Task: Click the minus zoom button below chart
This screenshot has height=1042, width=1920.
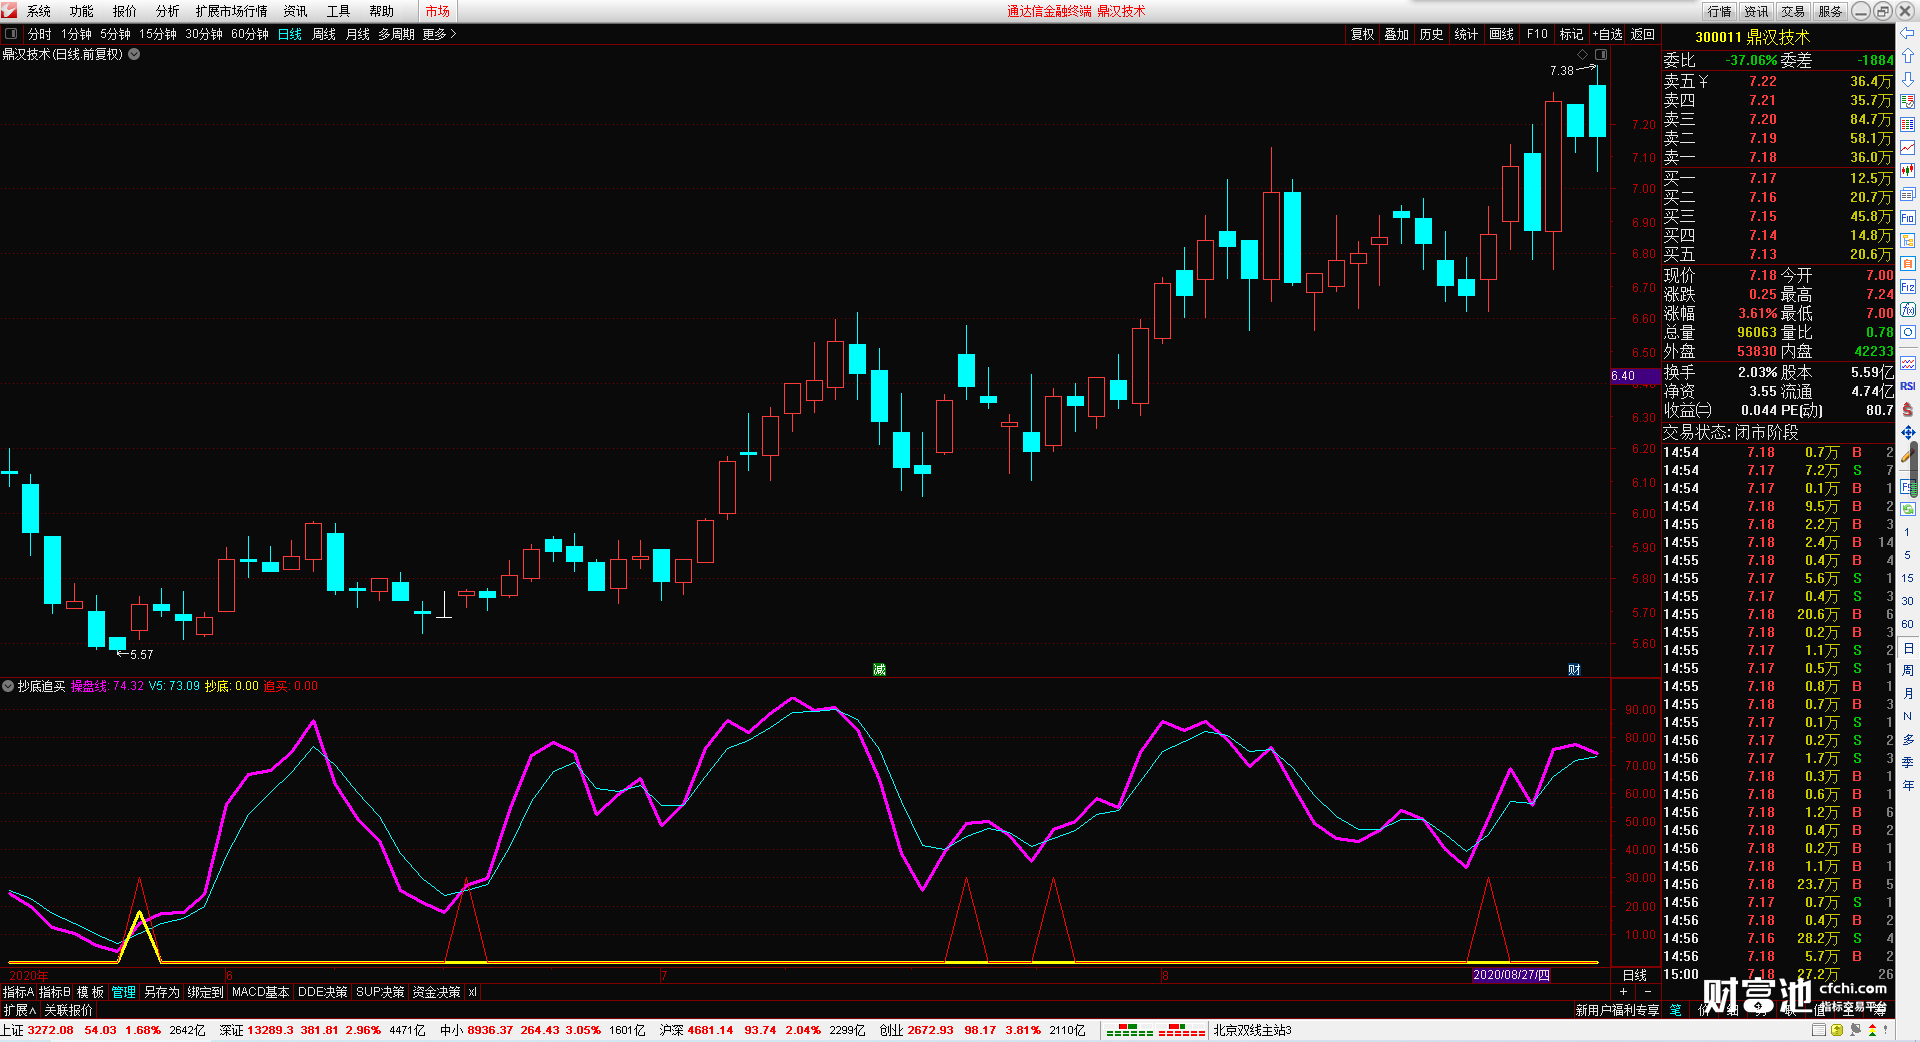Action: pyautogui.click(x=1647, y=991)
